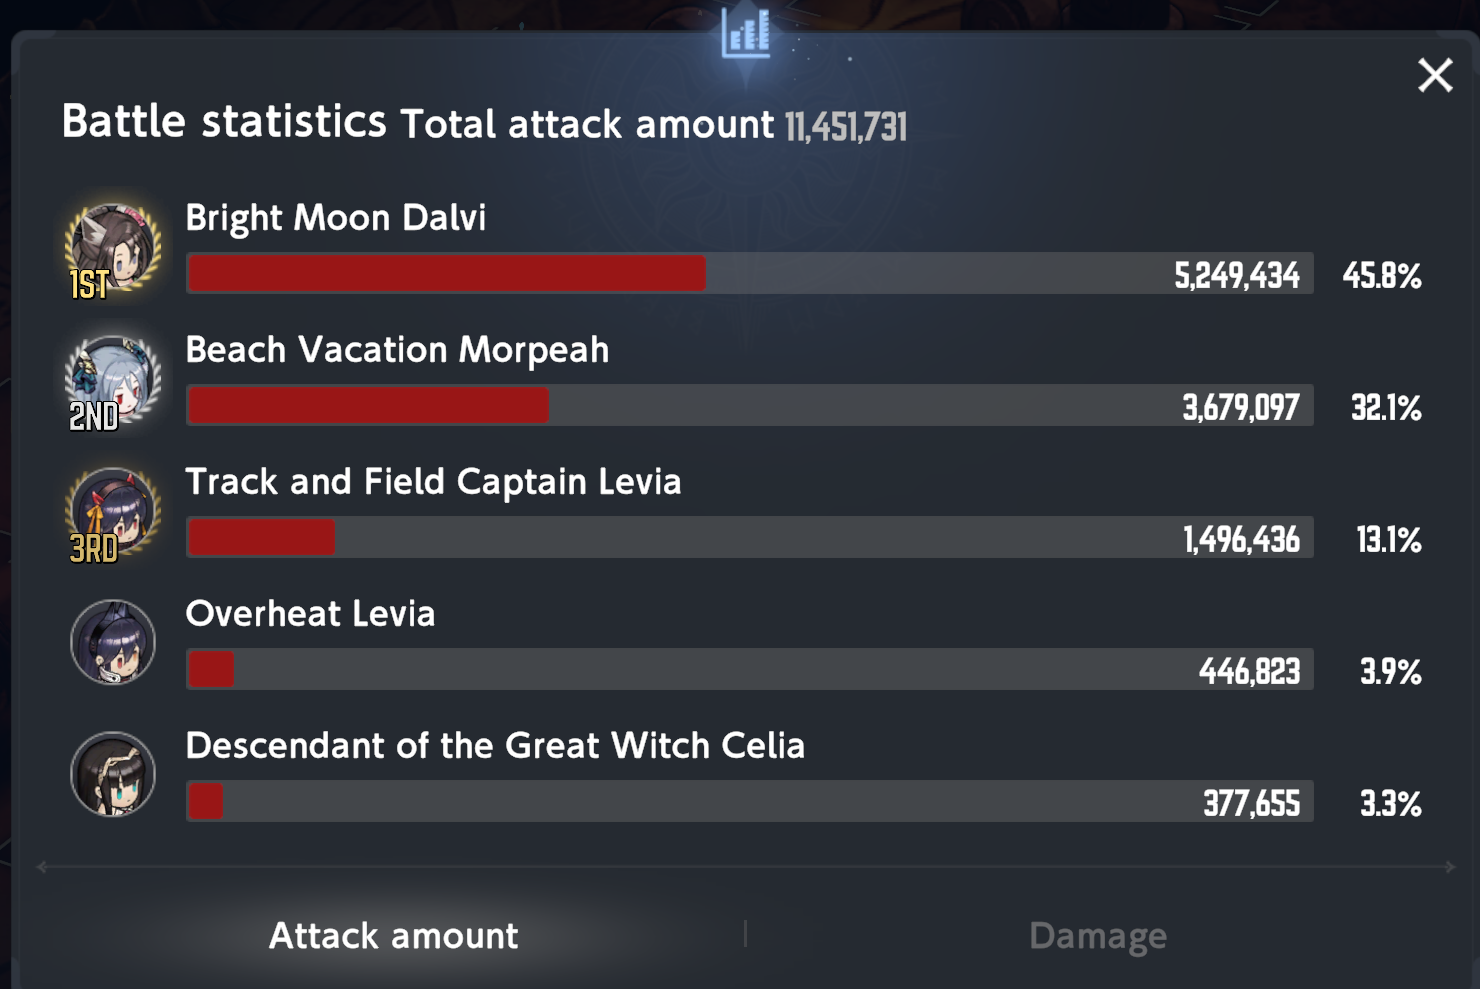Click the statistics bar chart icon at top
Image resolution: width=1480 pixels, height=989 pixels.
[x=746, y=33]
